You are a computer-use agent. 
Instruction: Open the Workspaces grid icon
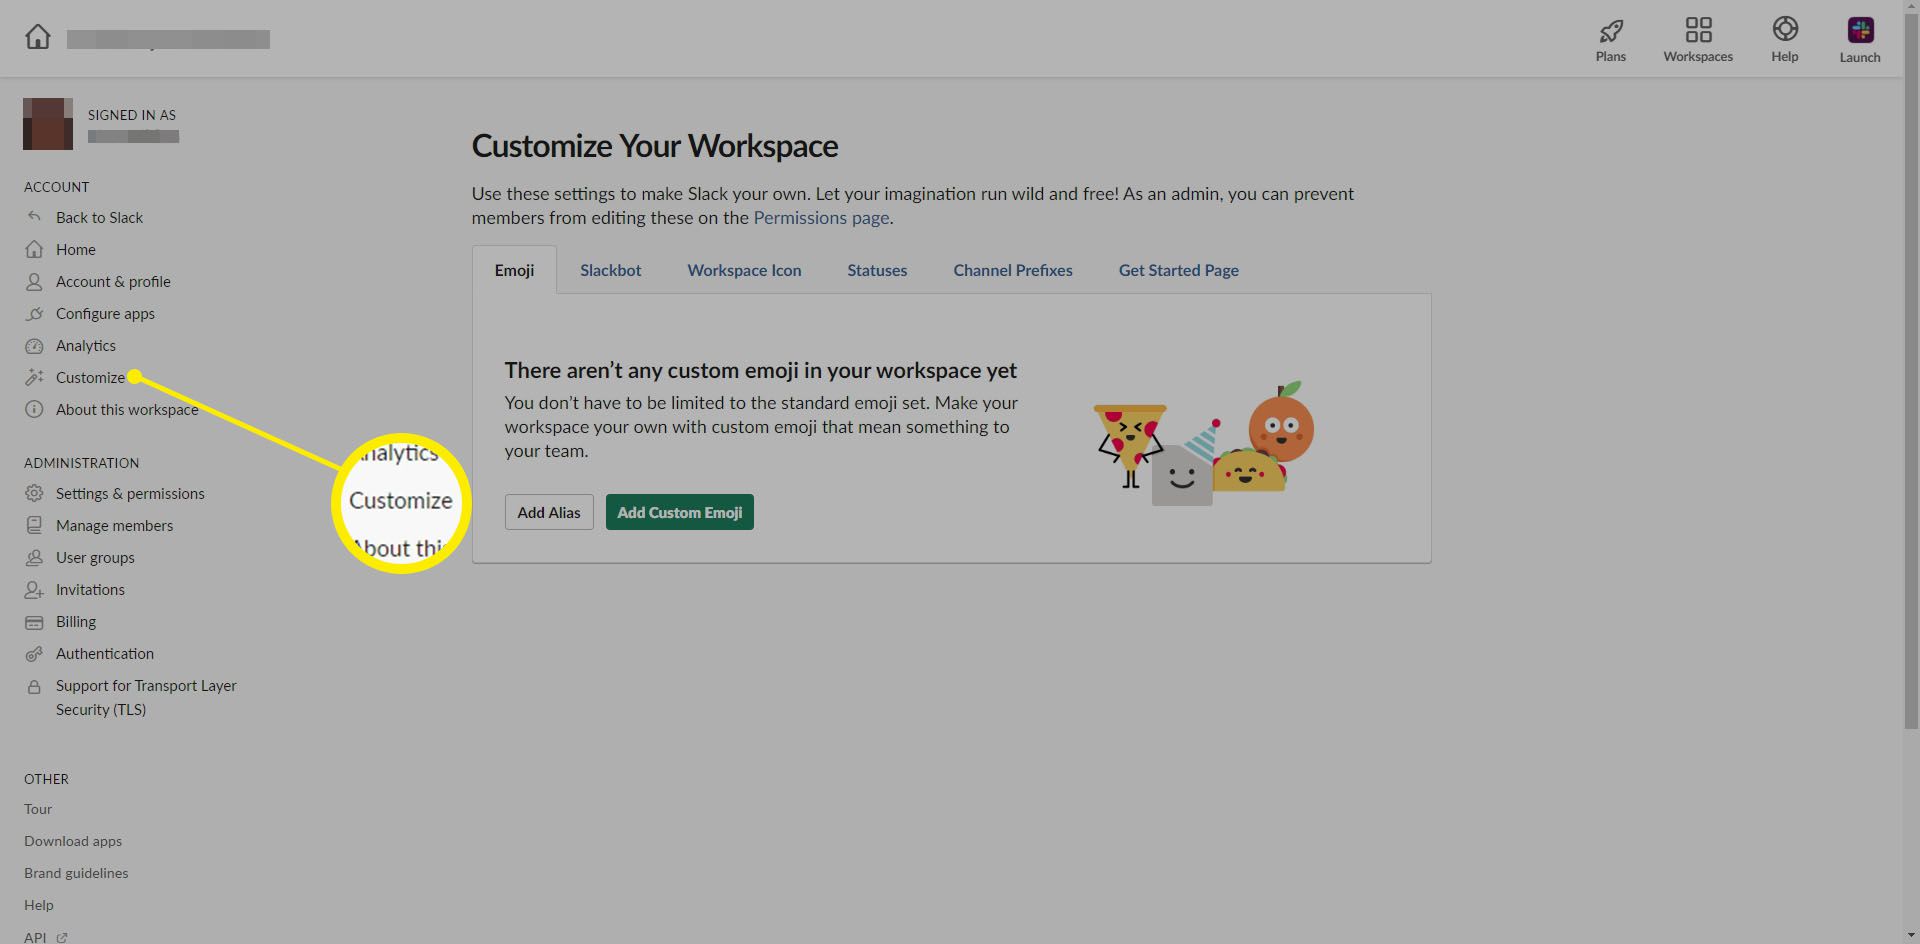(x=1698, y=30)
